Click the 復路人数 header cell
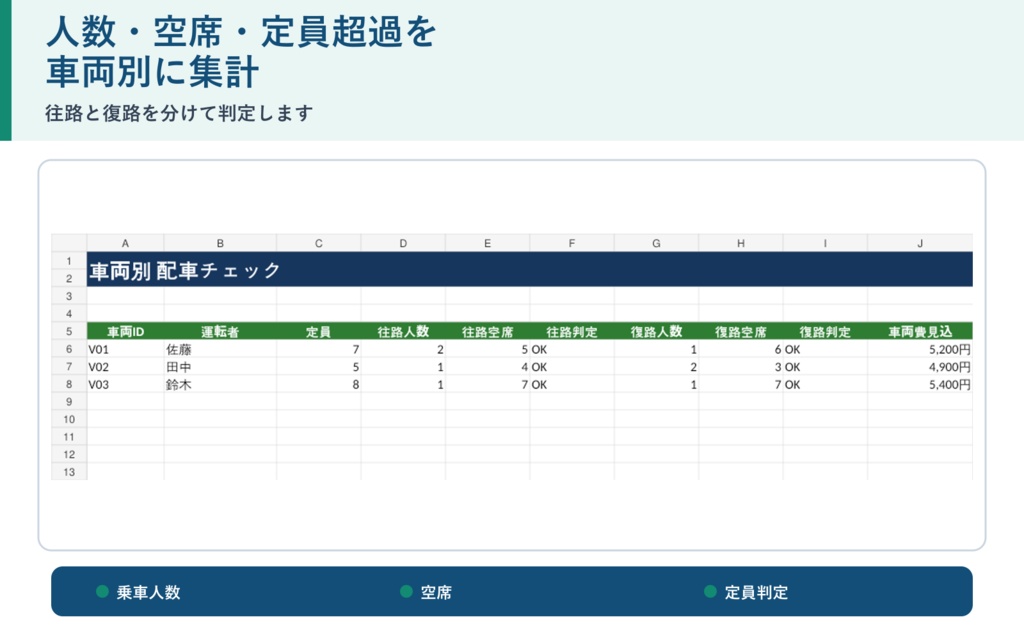1024x640 pixels. (656, 331)
